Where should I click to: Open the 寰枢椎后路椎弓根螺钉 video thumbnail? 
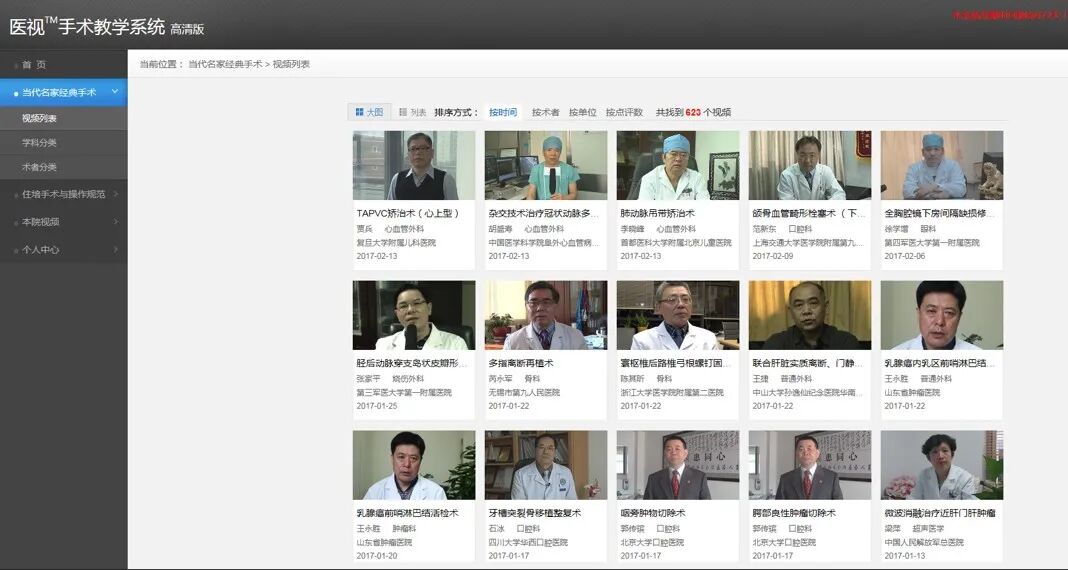[x=678, y=315]
